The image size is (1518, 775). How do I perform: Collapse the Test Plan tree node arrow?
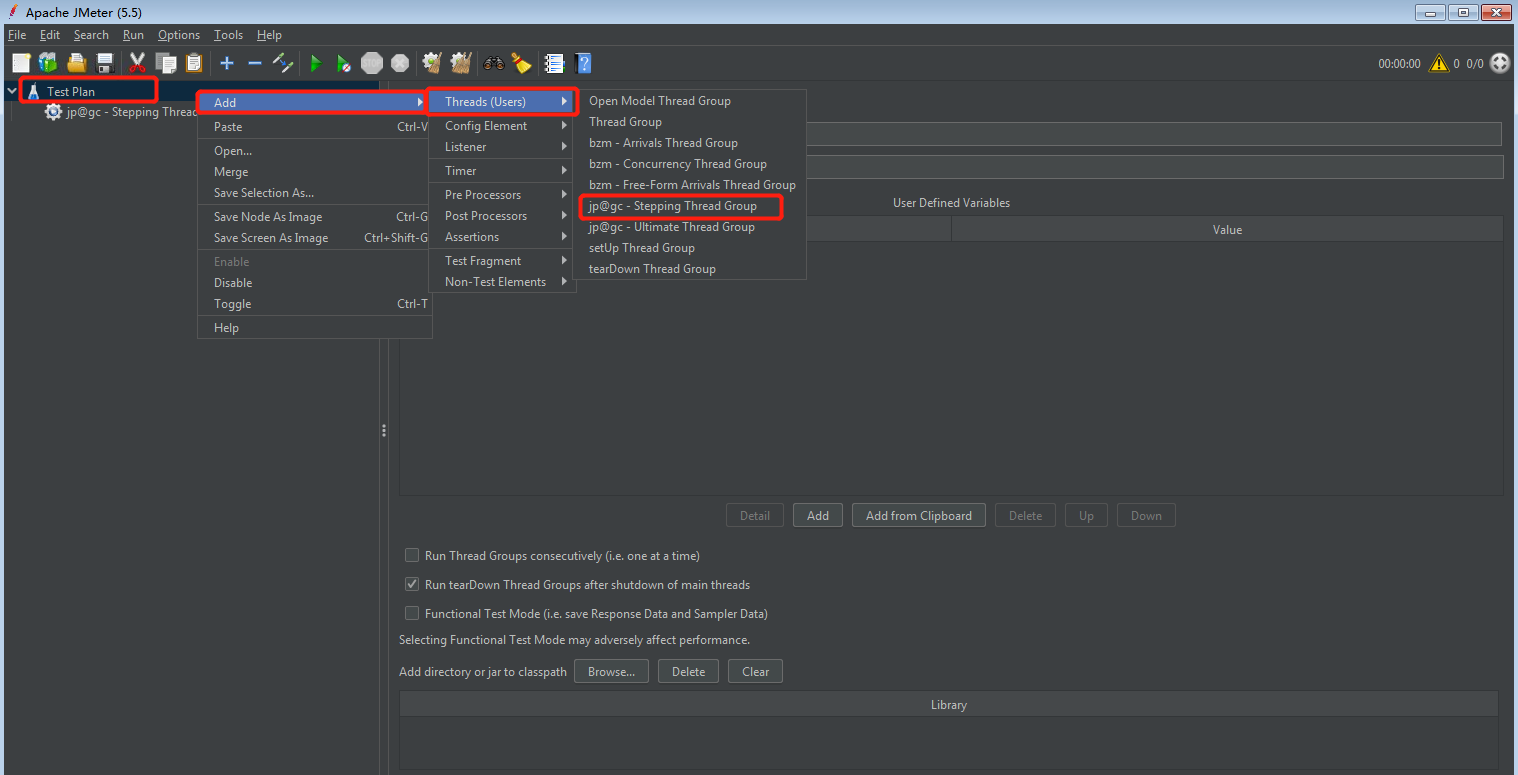coord(12,91)
